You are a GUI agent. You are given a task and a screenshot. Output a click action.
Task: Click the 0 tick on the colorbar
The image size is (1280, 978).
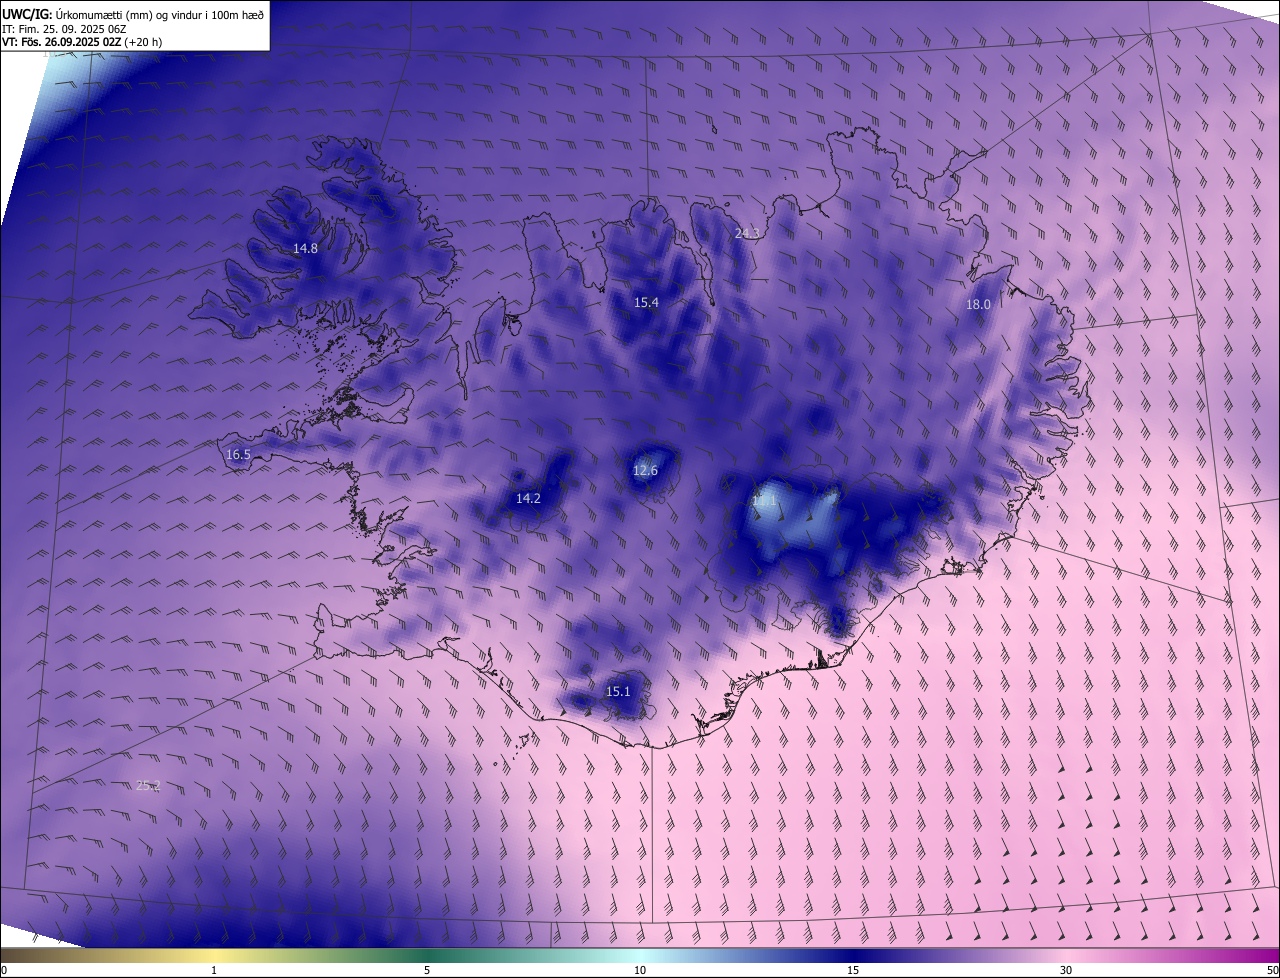[4, 970]
